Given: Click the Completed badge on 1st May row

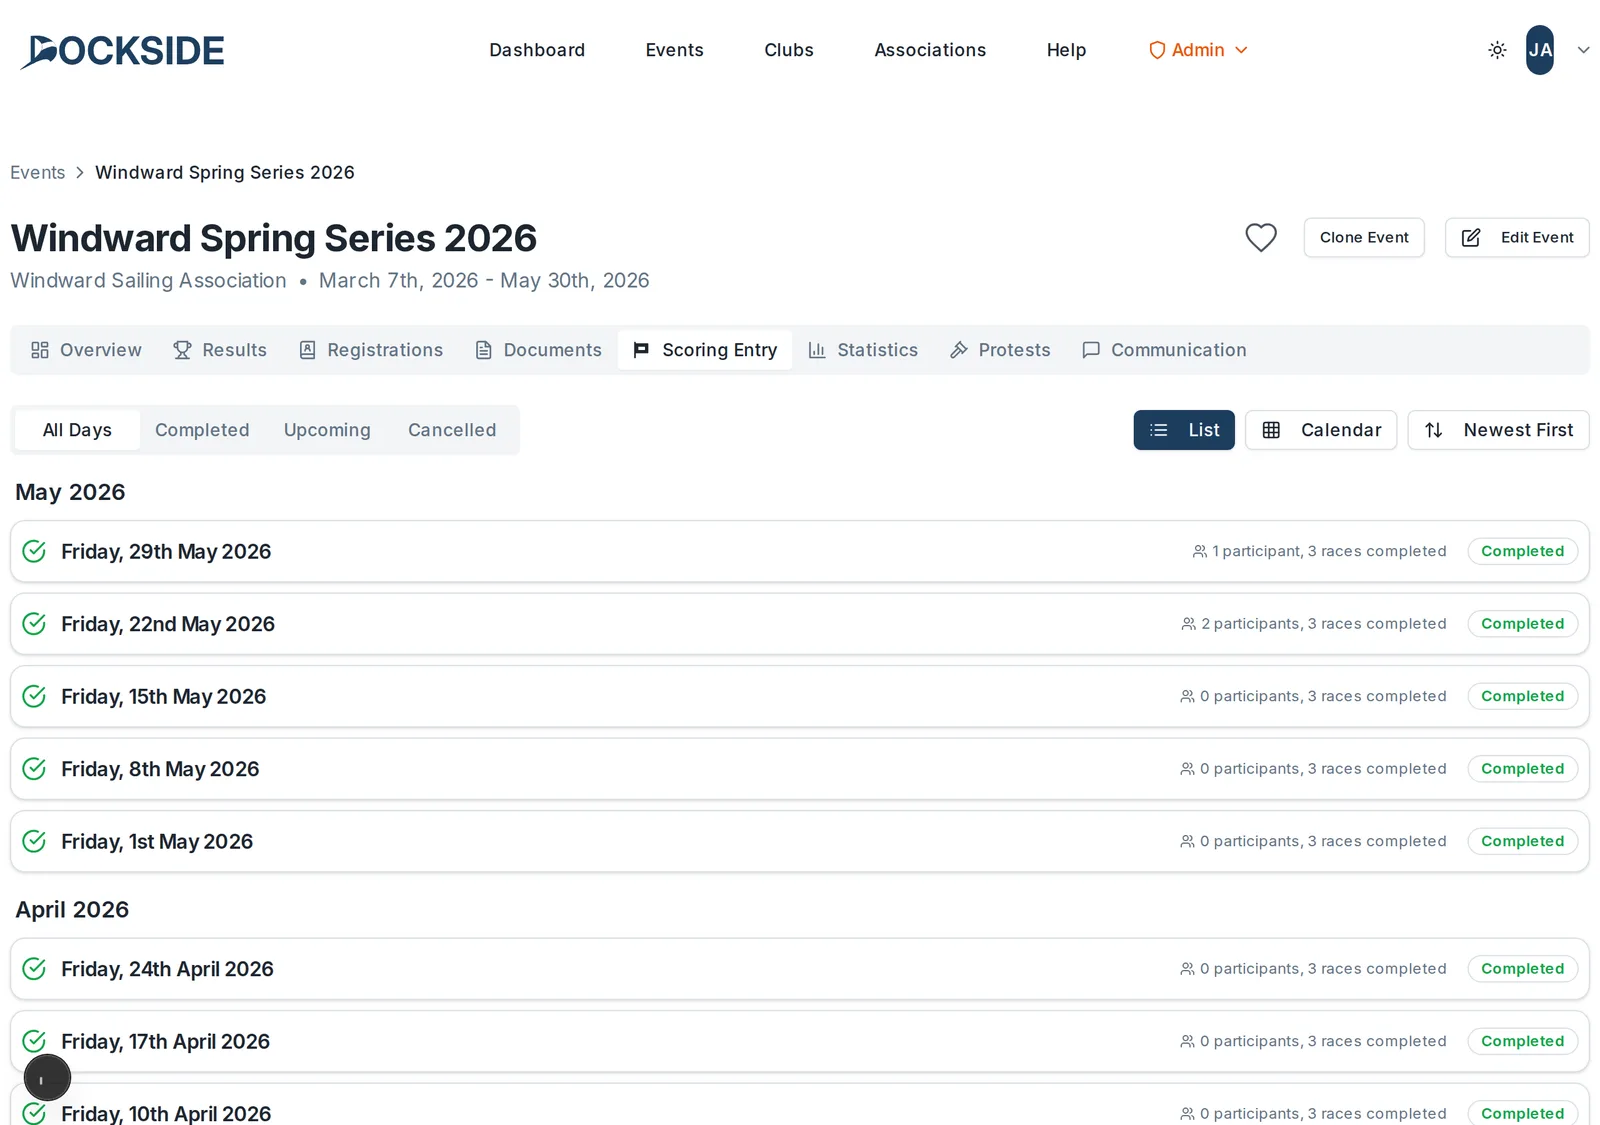Looking at the screenshot, I should coord(1522,841).
